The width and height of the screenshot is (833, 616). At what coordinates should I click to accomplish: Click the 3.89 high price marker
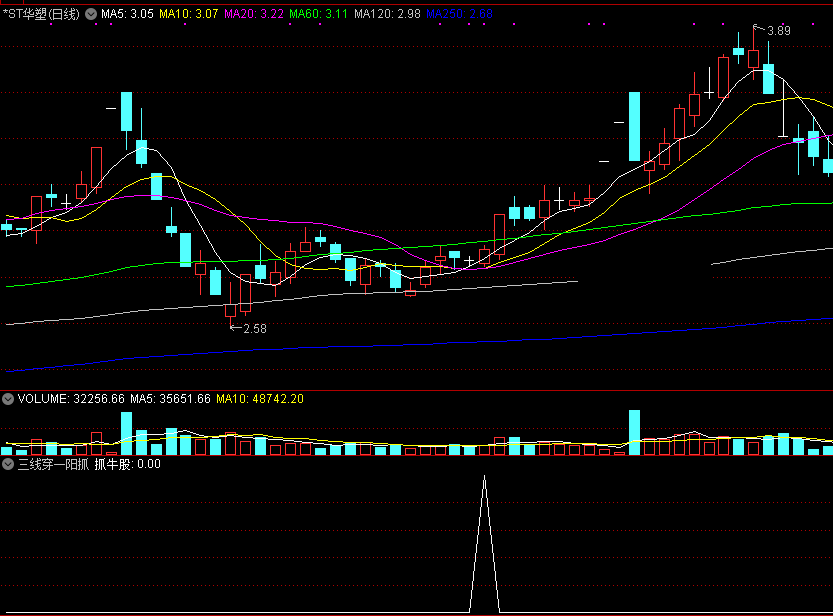click(778, 31)
